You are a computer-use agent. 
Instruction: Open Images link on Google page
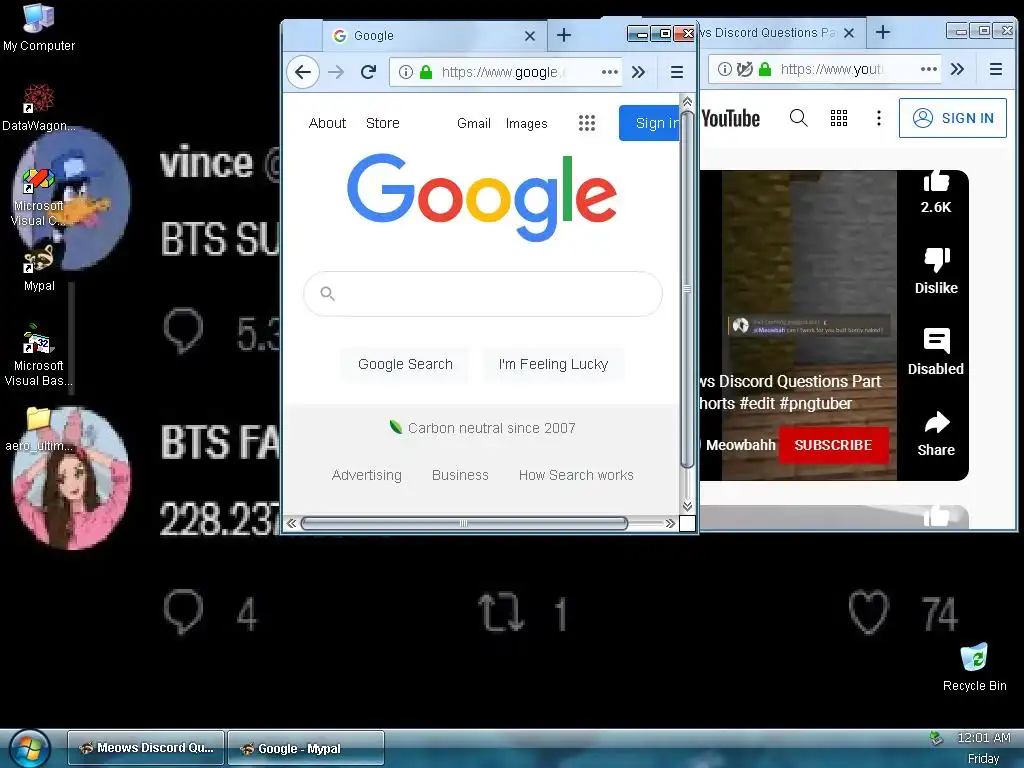pyautogui.click(x=526, y=123)
